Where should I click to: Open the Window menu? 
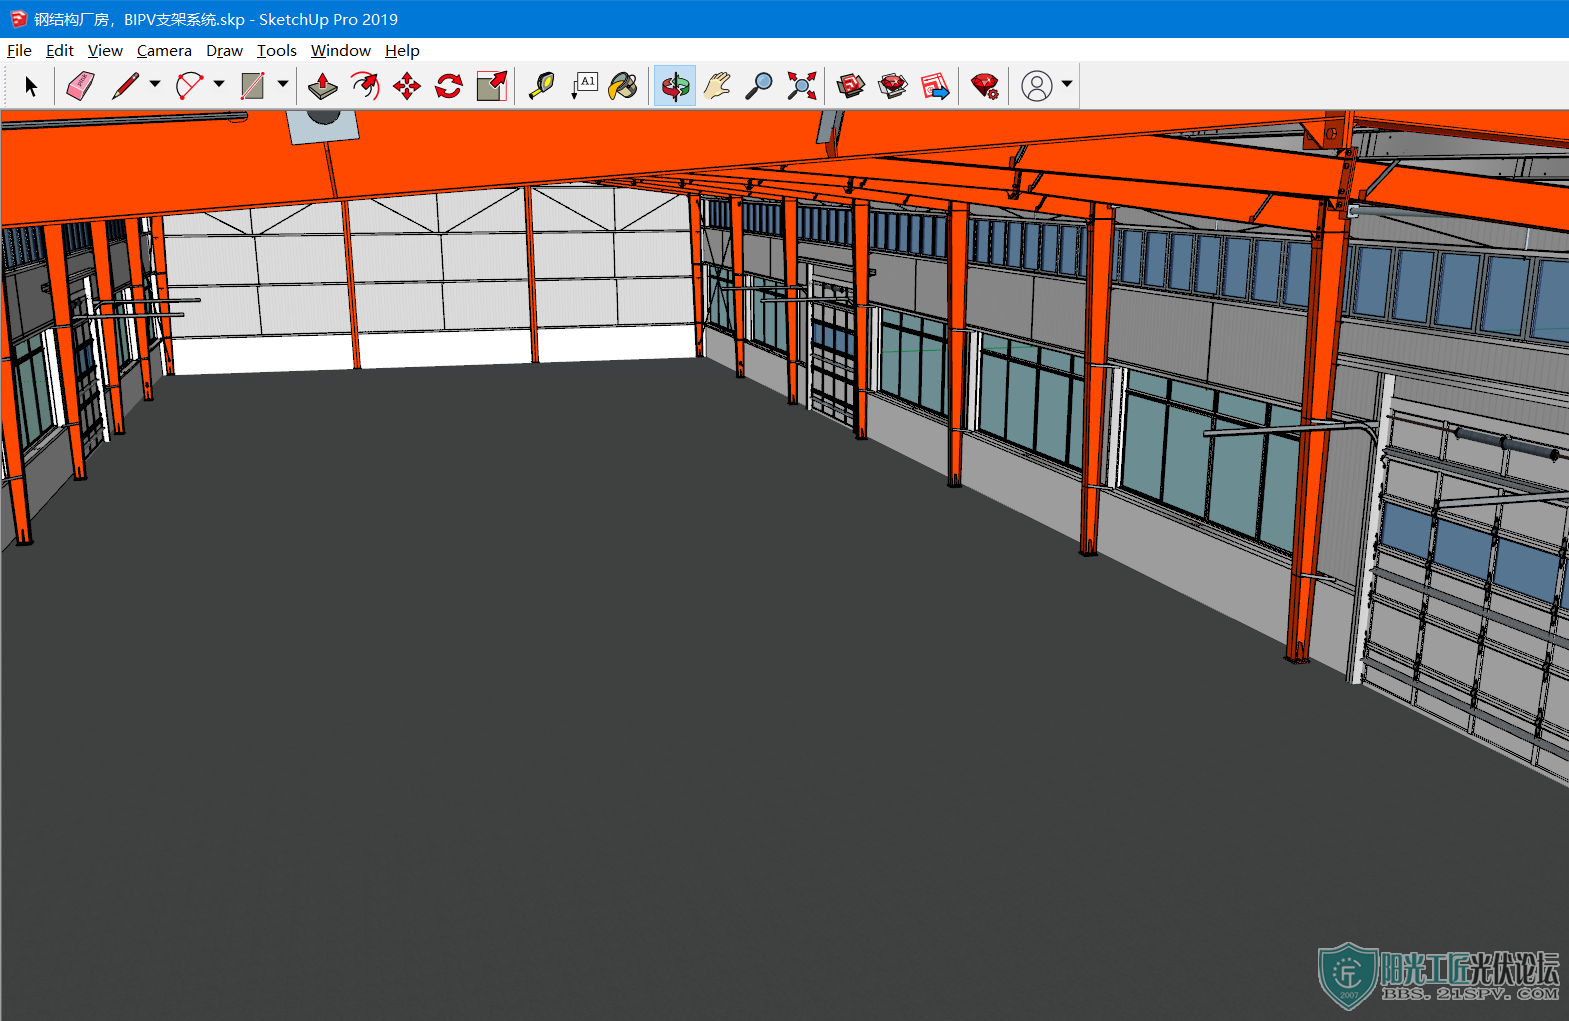pos(340,50)
